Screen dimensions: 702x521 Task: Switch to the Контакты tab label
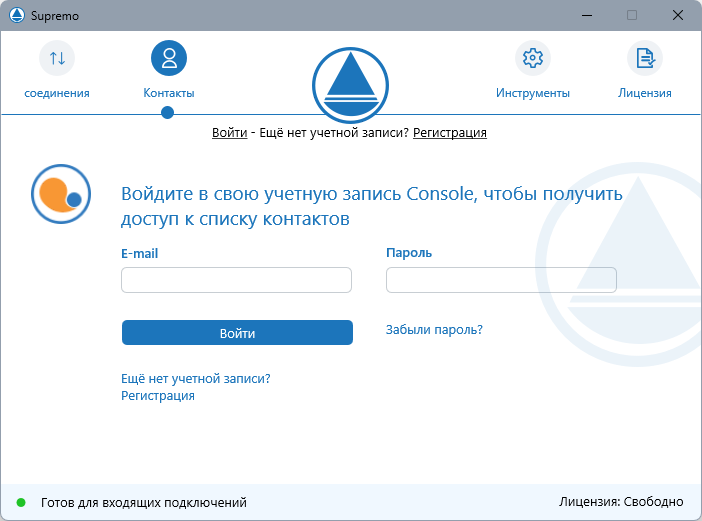pos(169,93)
